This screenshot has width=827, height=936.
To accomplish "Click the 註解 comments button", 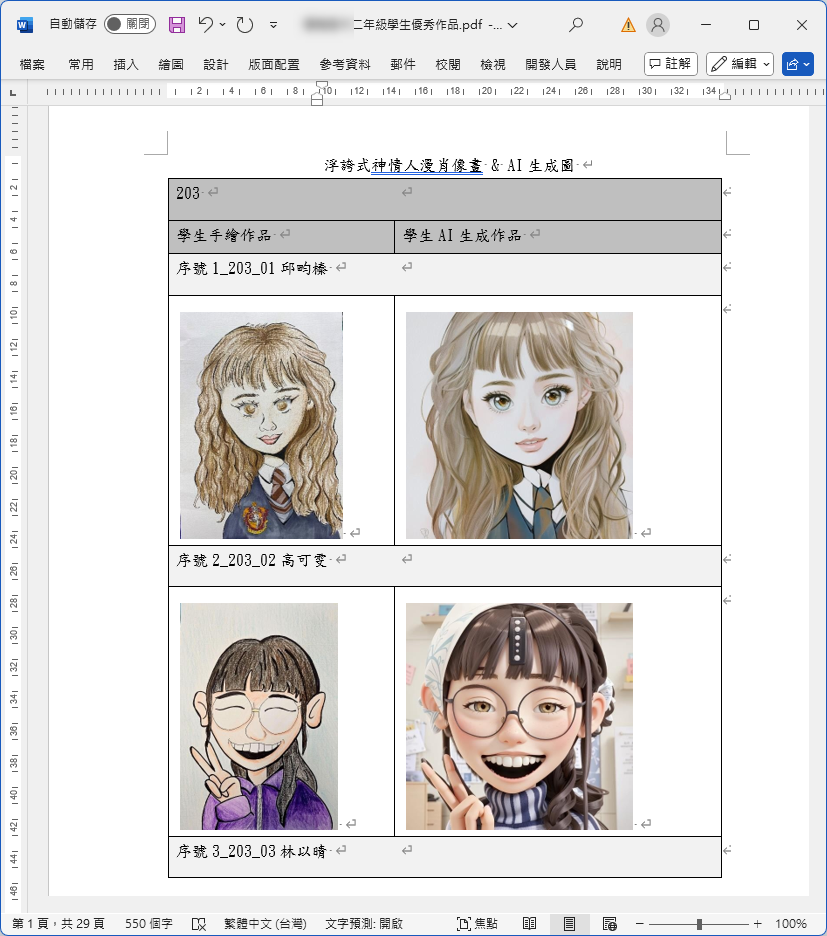I will click(x=671, y=64).
